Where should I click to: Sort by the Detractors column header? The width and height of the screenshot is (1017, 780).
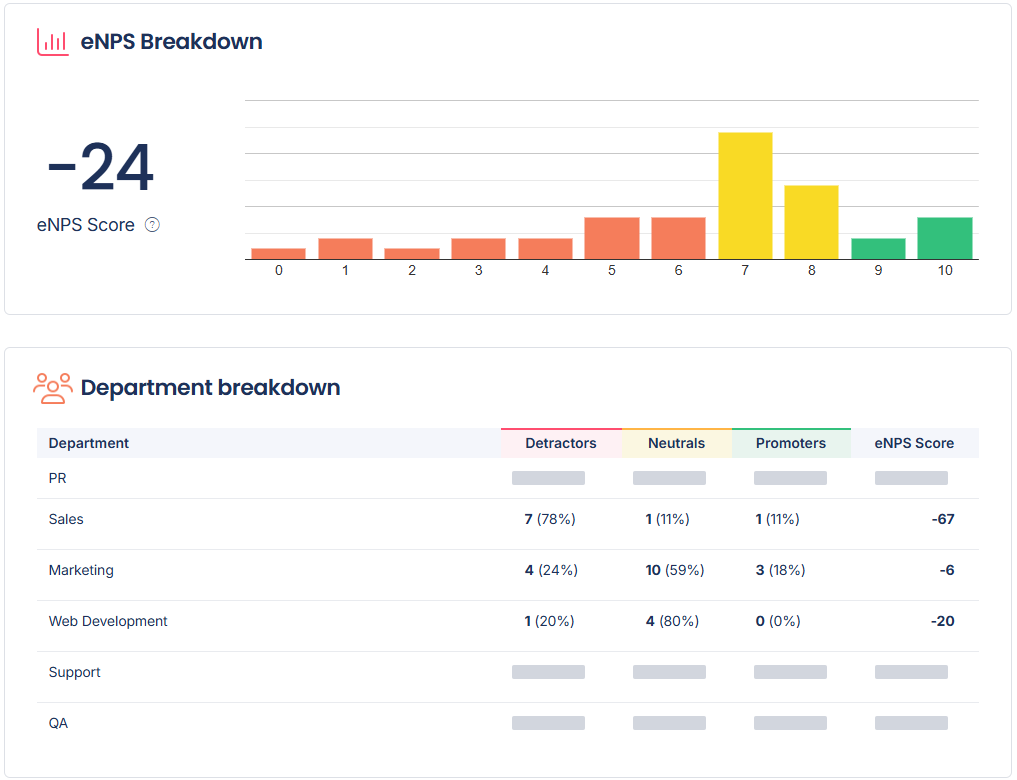pyautogui.click(x=560, y=443)
